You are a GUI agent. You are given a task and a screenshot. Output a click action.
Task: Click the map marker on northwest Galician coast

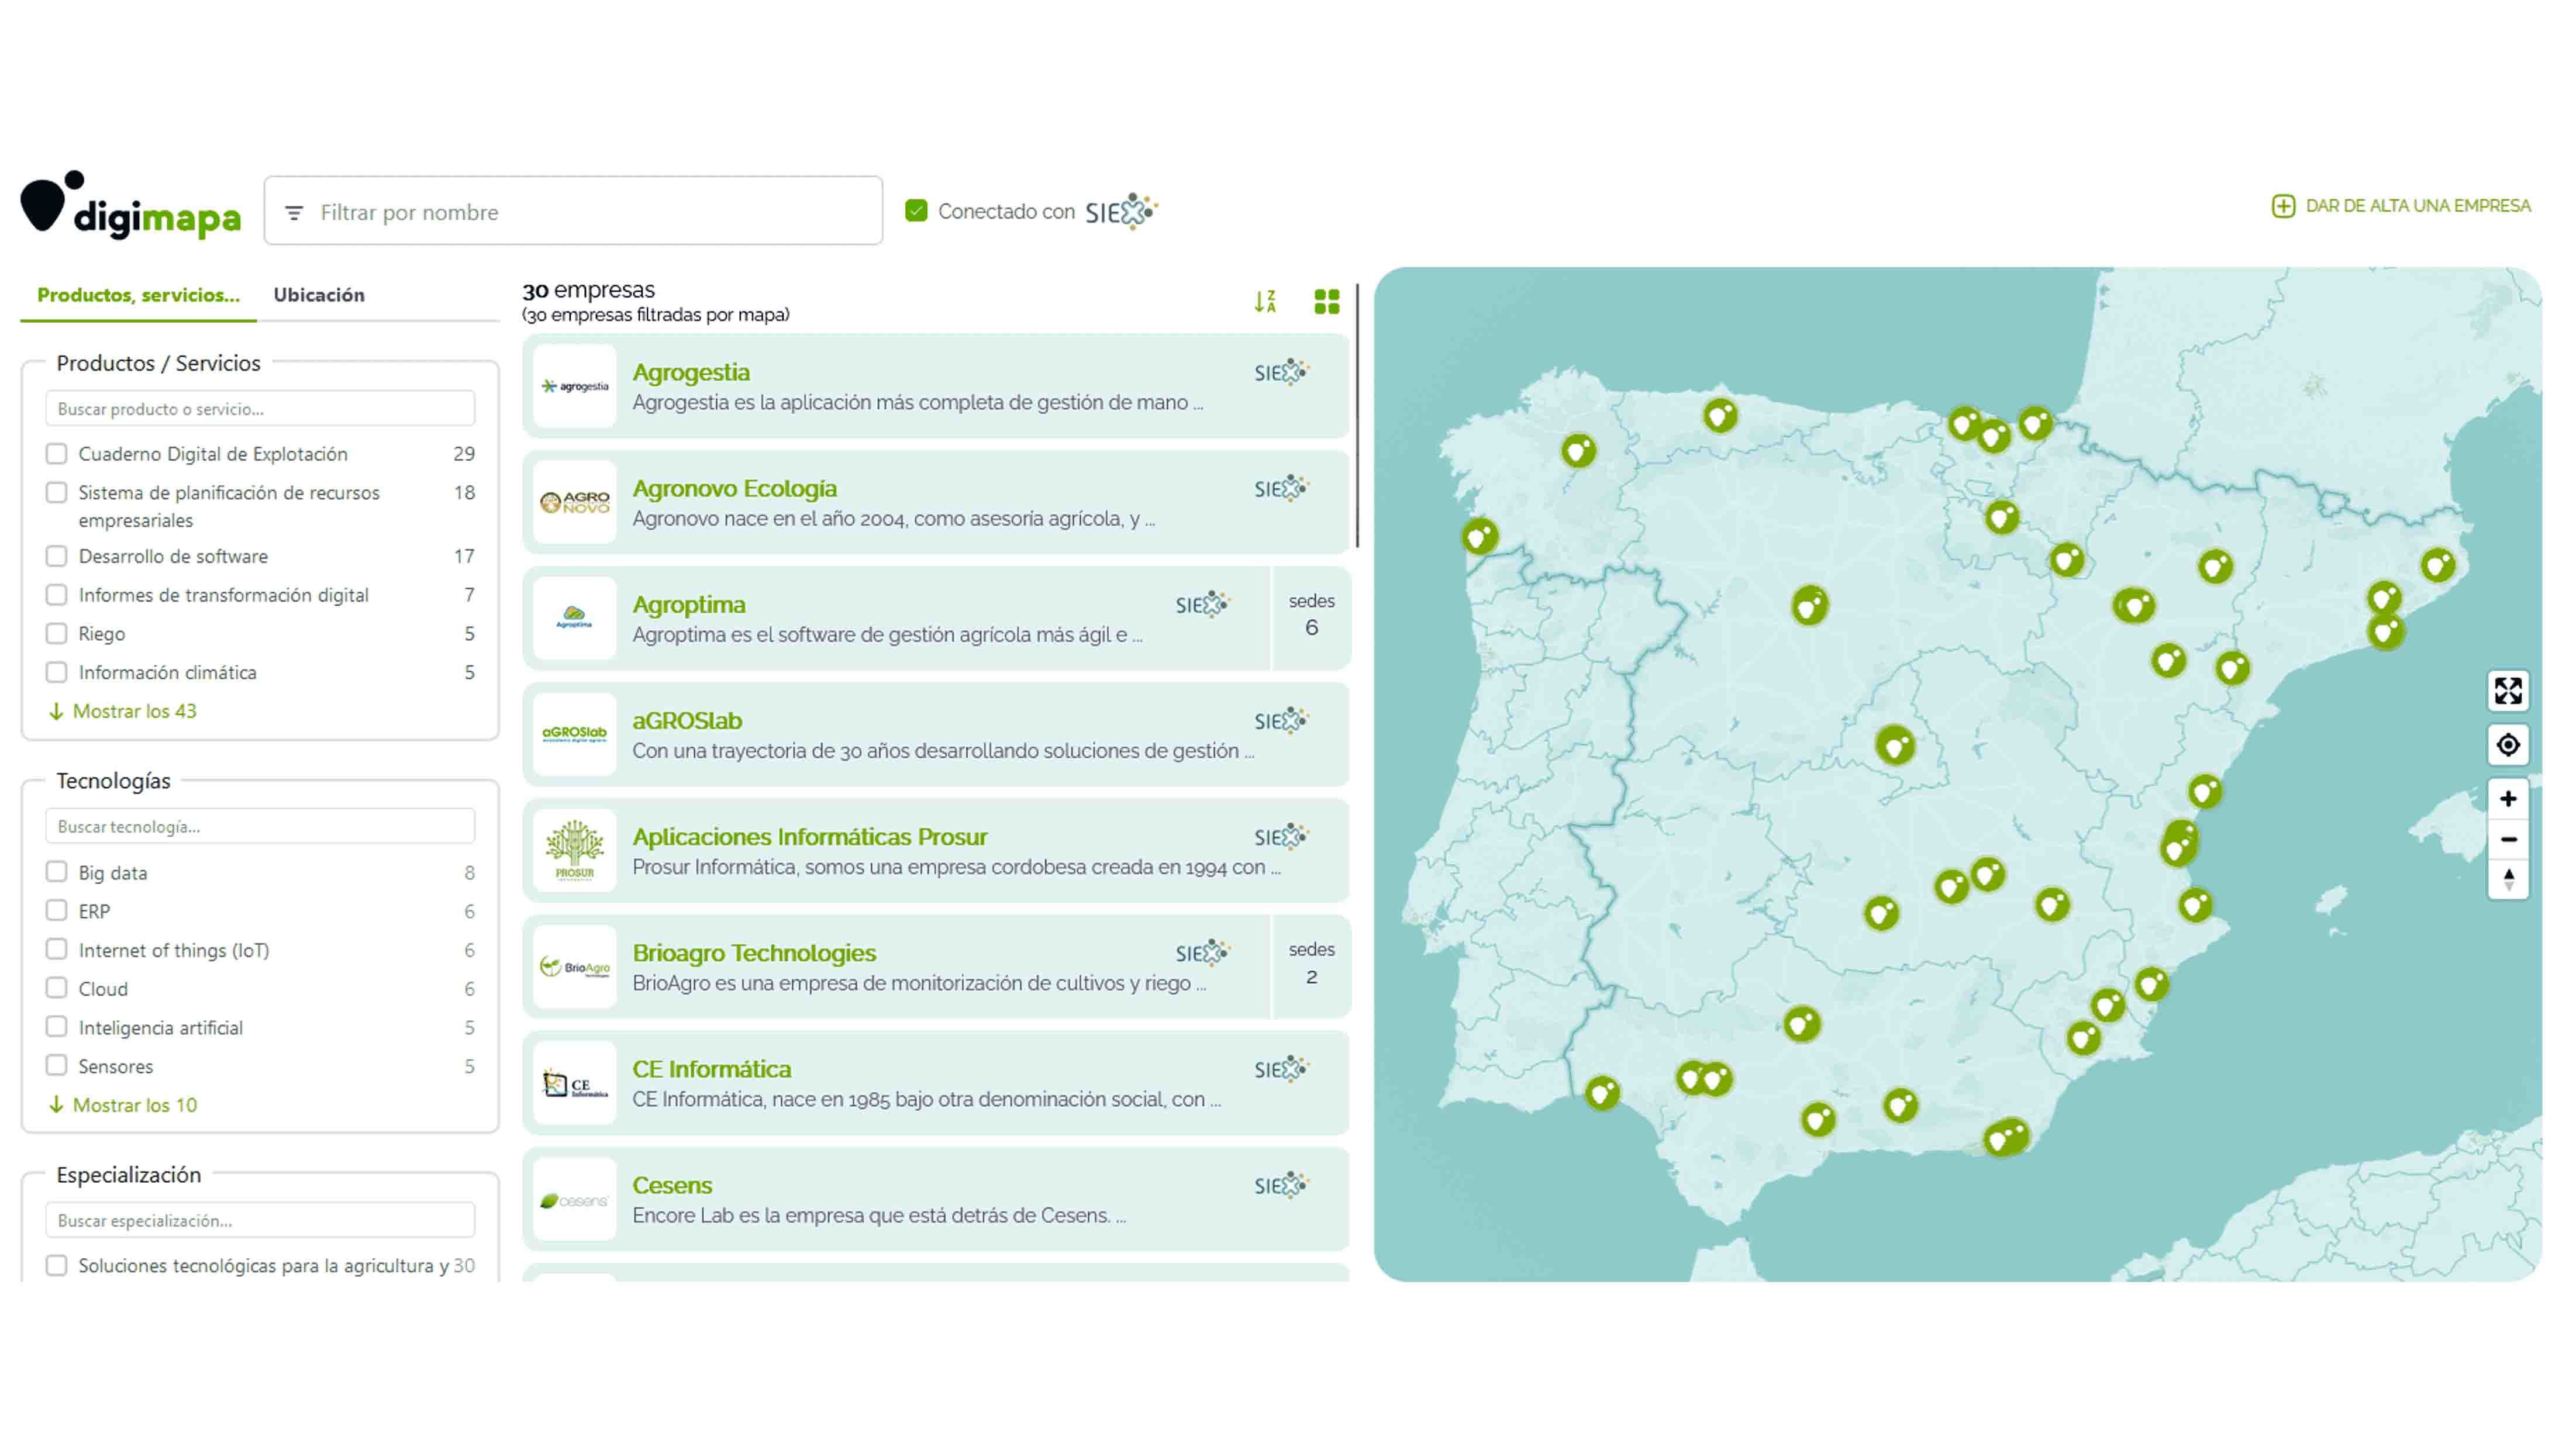click(1480, 536)
